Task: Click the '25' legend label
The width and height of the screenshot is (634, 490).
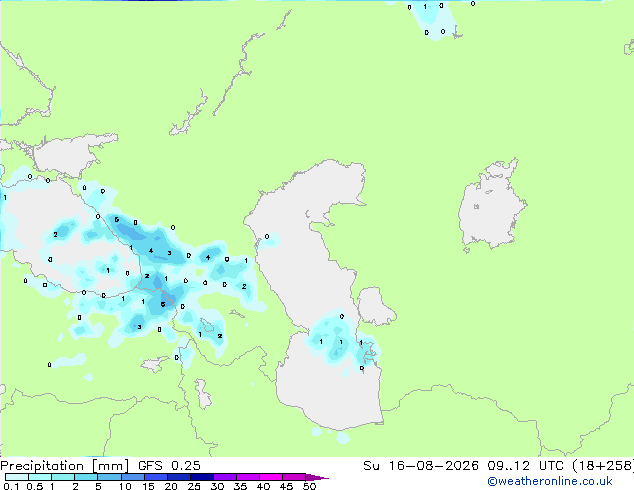Action: pos(194,486)
